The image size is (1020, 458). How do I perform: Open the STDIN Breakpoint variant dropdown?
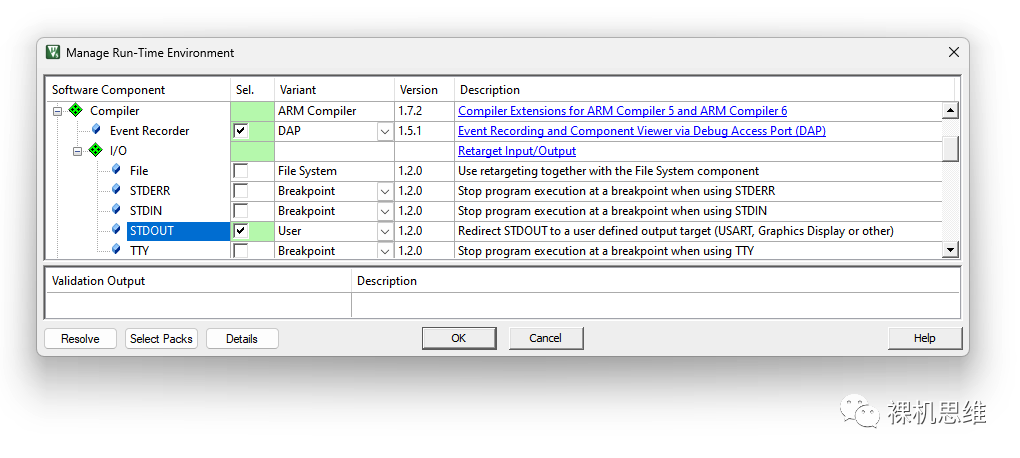[x=384, y=211]
